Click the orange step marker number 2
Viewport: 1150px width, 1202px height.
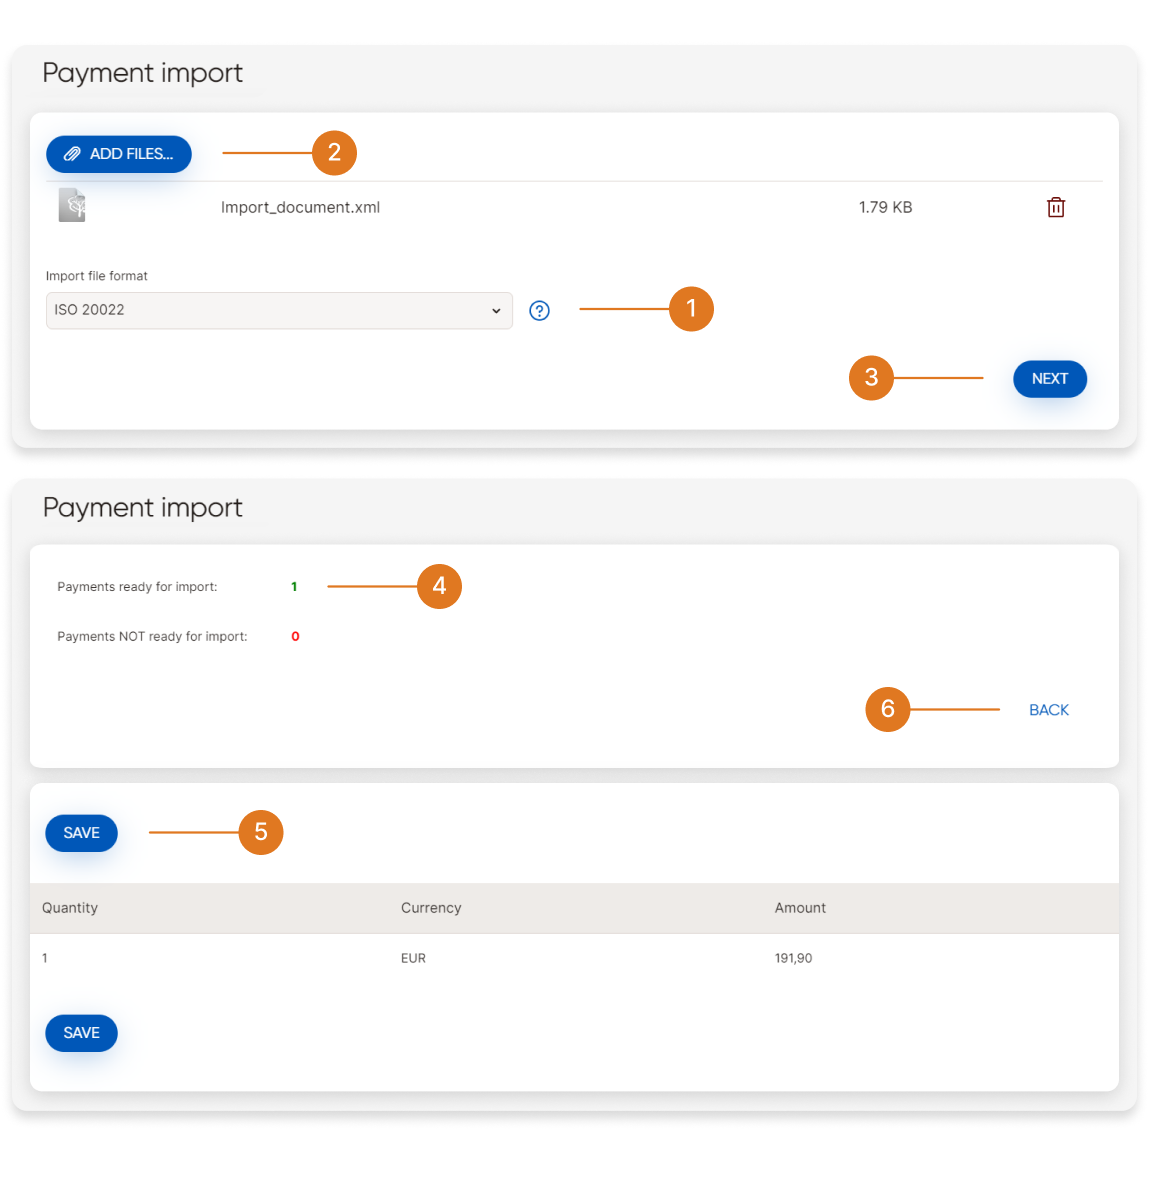coord(334,153)
